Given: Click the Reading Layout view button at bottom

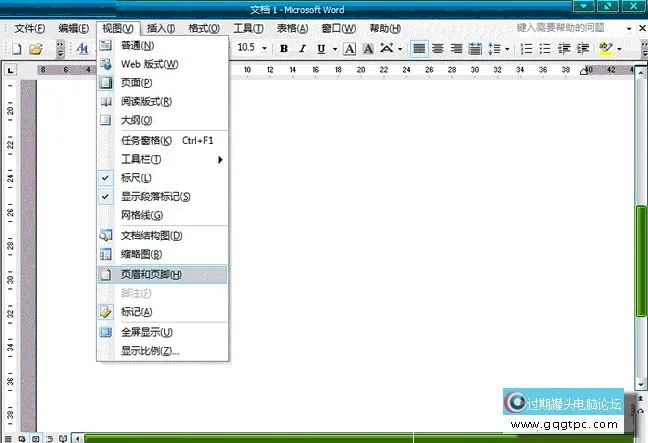Looking at the screenshot, I should pos(63,438).
